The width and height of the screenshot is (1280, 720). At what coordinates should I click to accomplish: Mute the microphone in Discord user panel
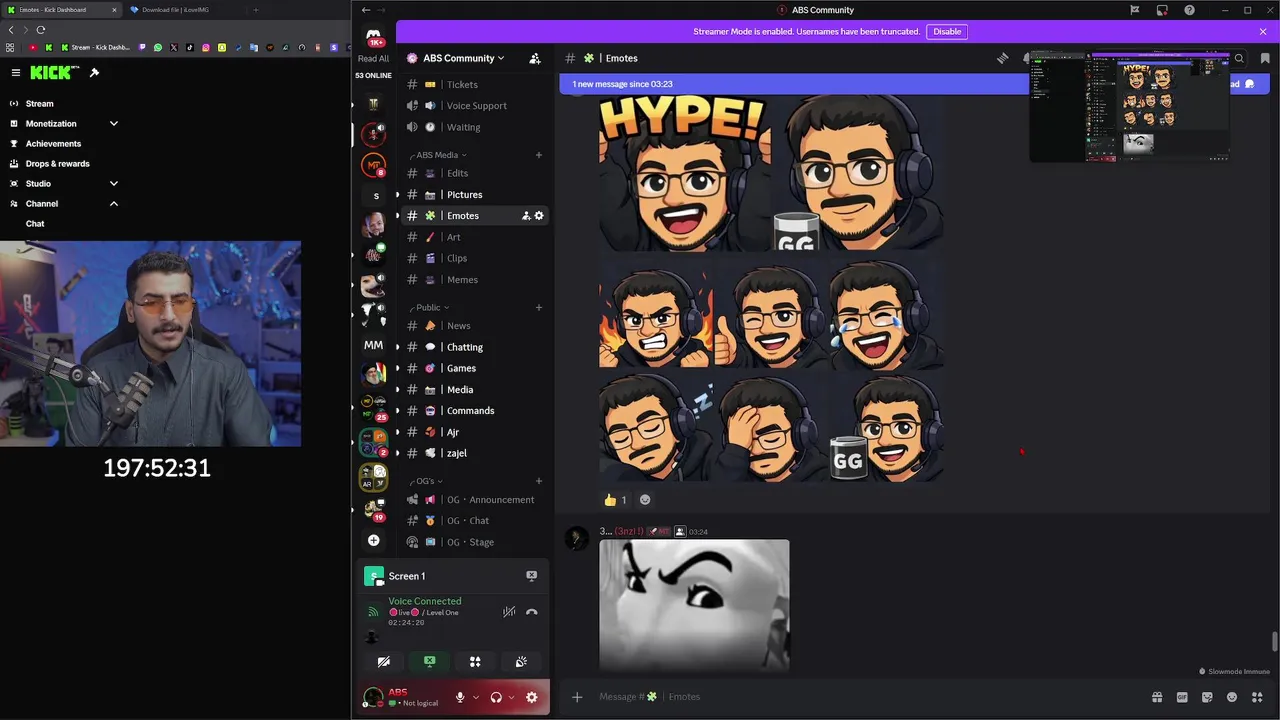(460, 697)
